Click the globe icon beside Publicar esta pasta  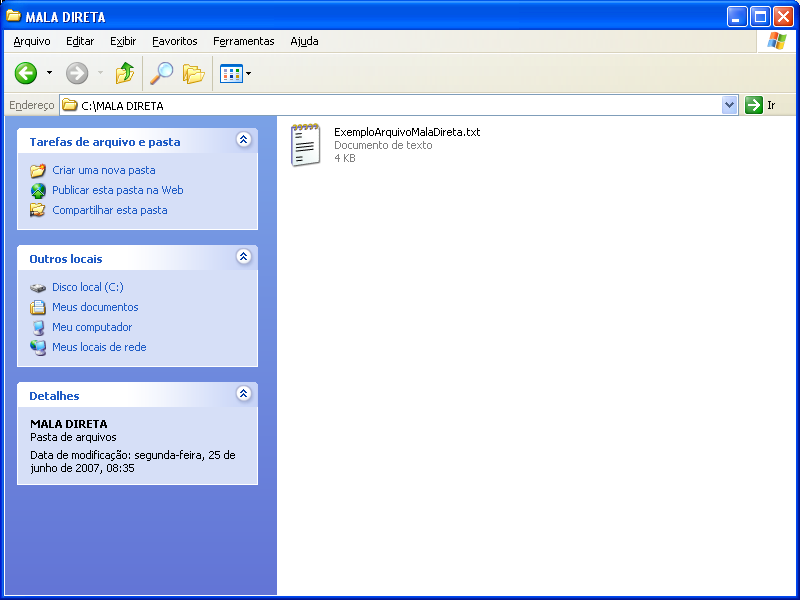point(38,190)
